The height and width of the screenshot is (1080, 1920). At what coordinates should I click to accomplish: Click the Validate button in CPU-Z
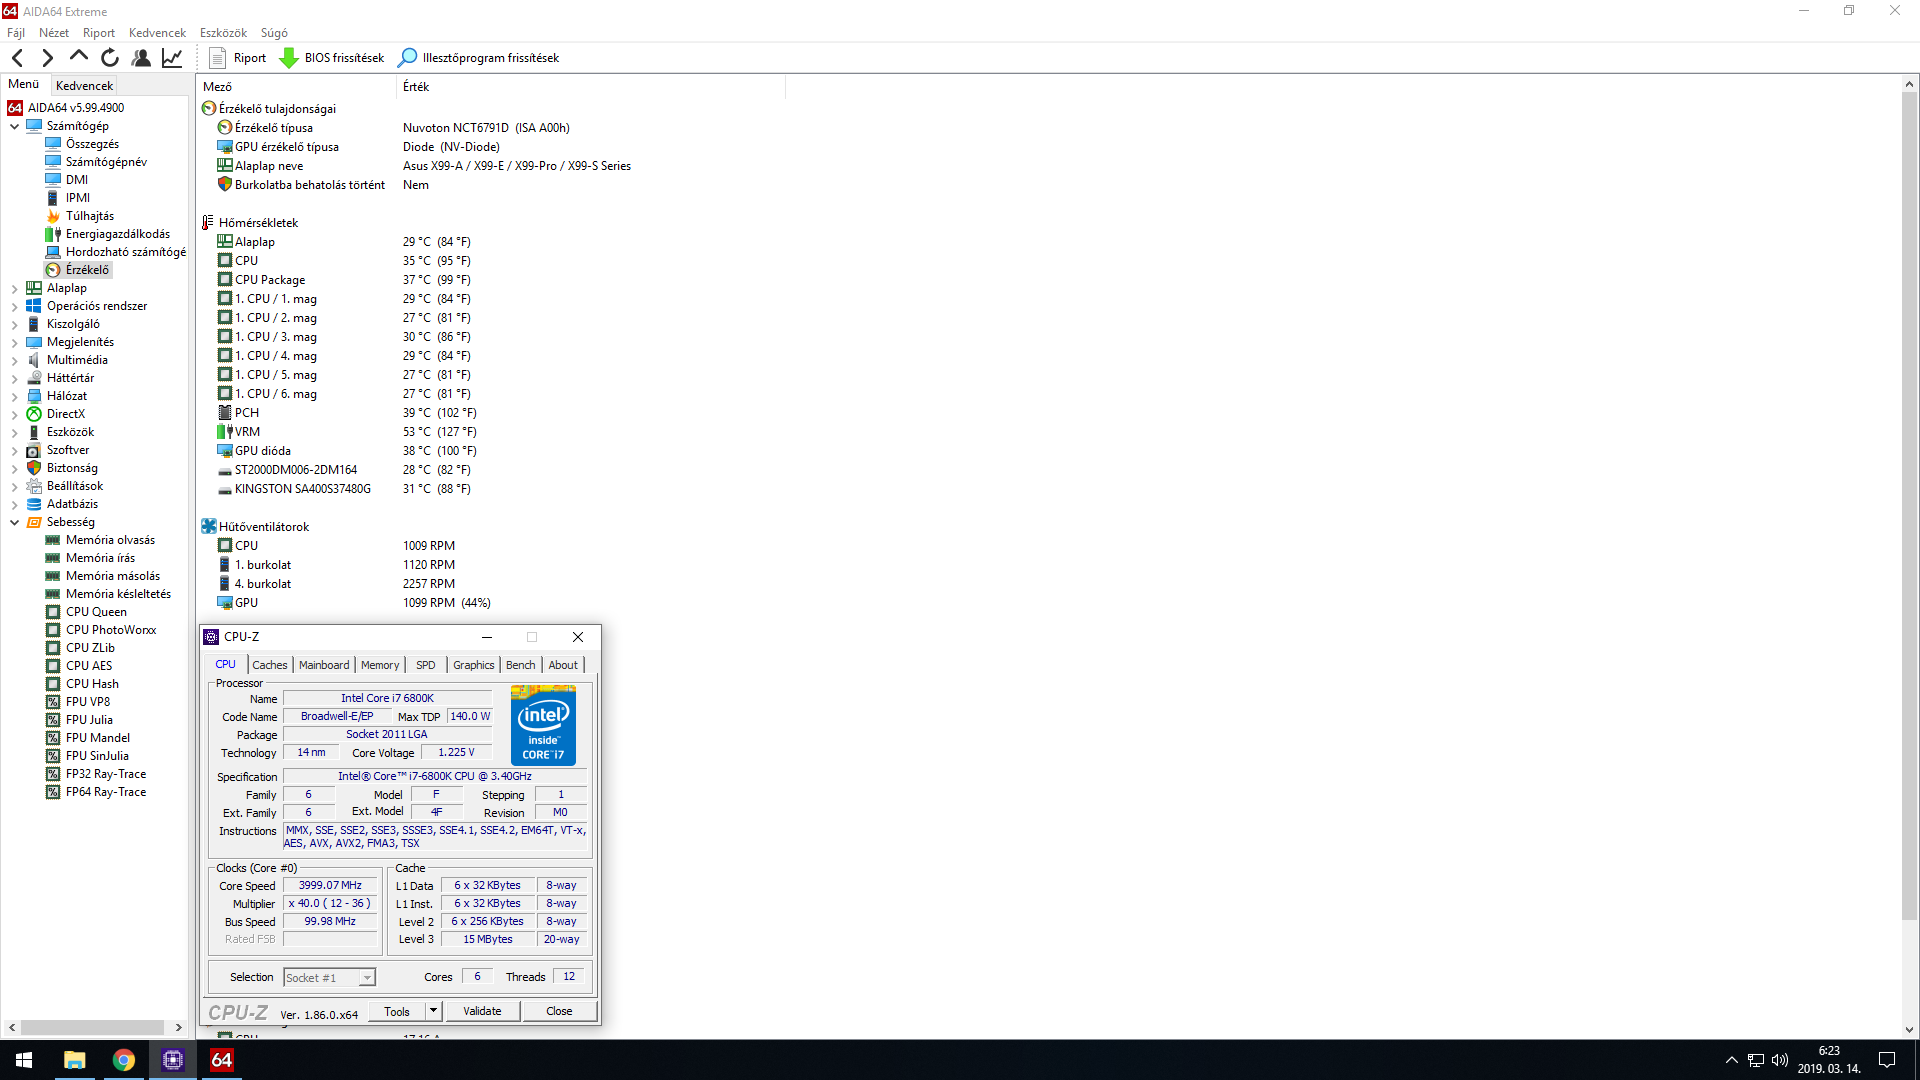point(482,1011)
